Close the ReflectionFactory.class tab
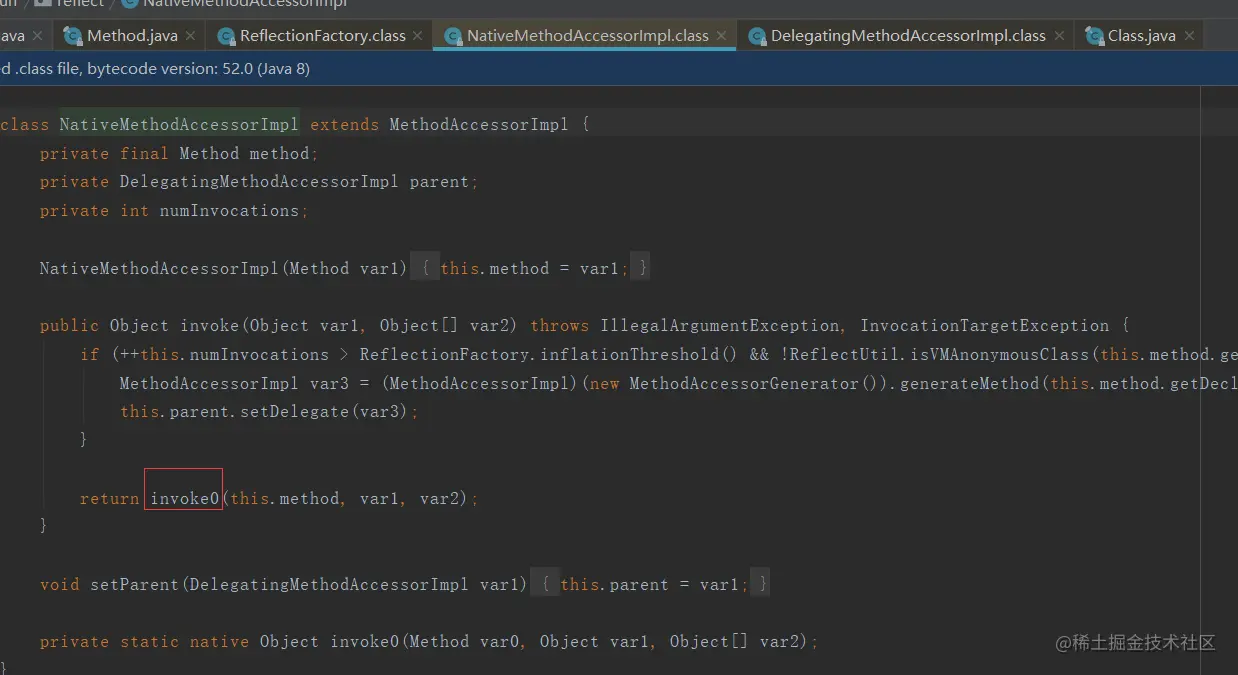Screen dimensions: 1238x675 [417, 36]
